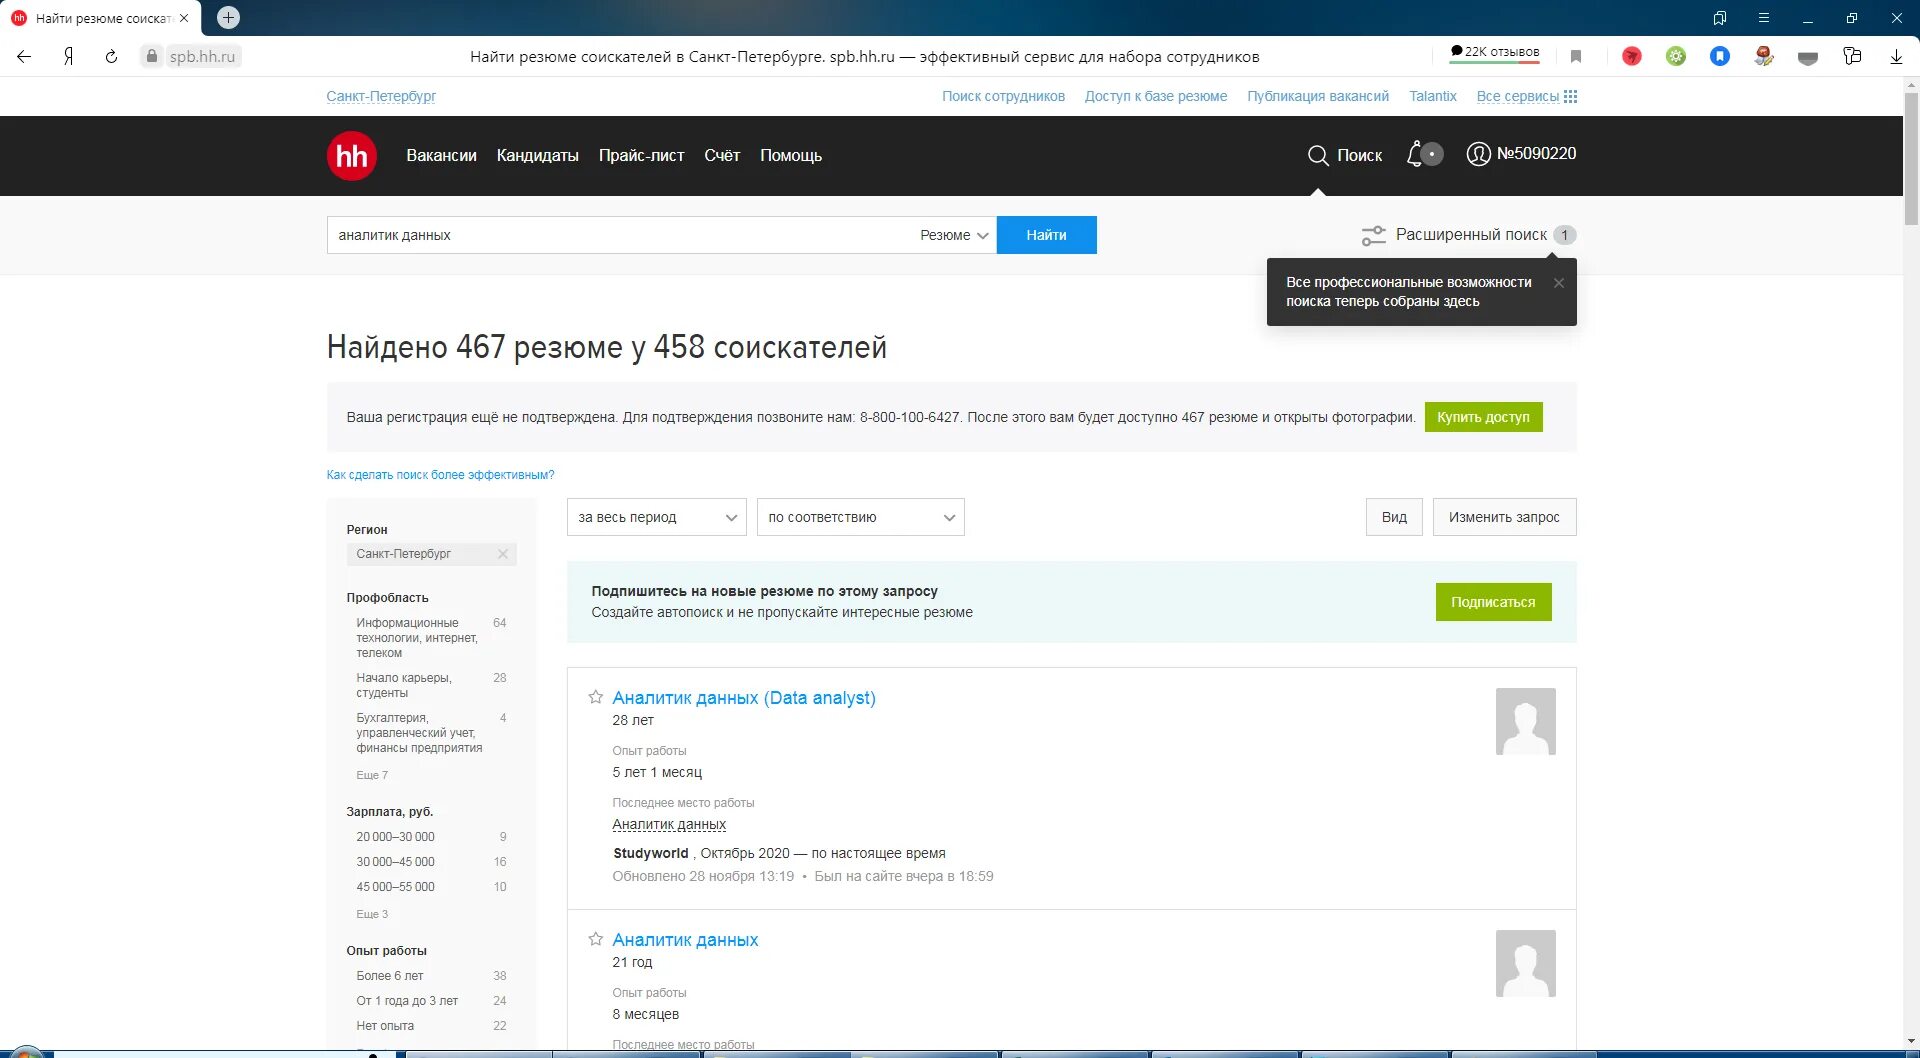Image resolution: width=1920 pixels, height=1058 pixels.
Task: Click the padlock site security icon
Action: click(152, 57)
